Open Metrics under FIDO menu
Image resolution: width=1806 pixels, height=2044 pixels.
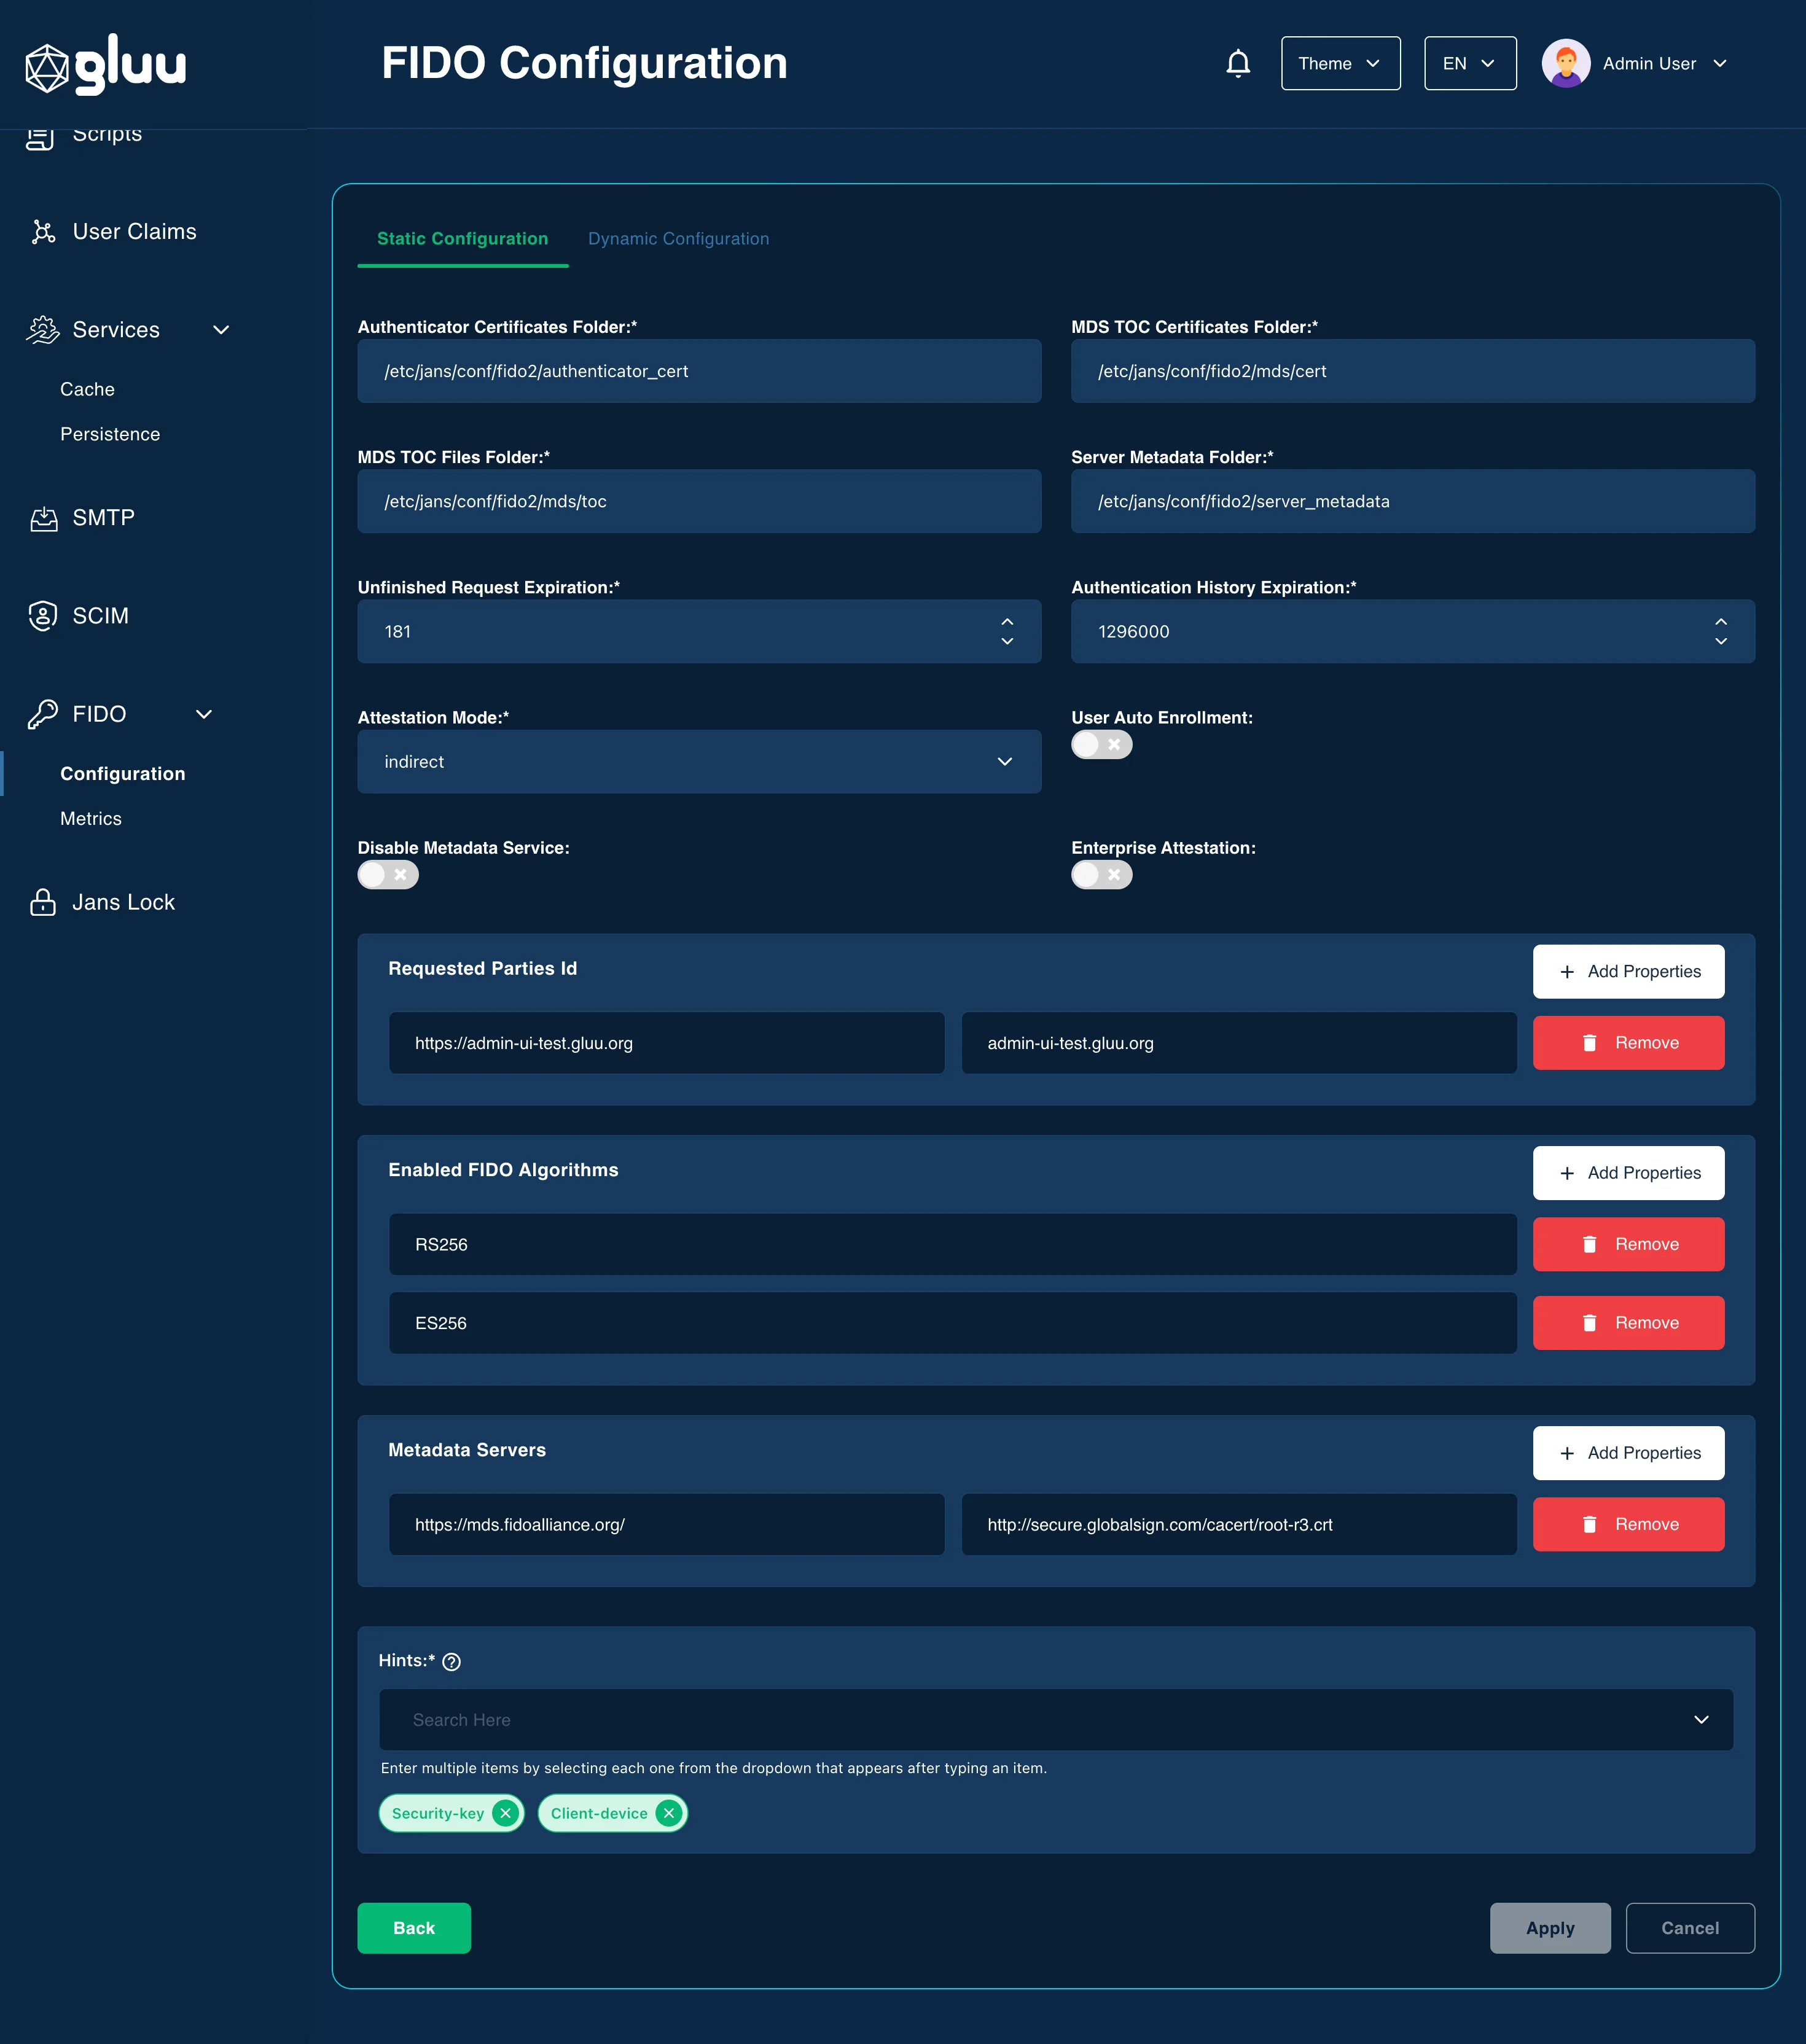click(91, 819)
